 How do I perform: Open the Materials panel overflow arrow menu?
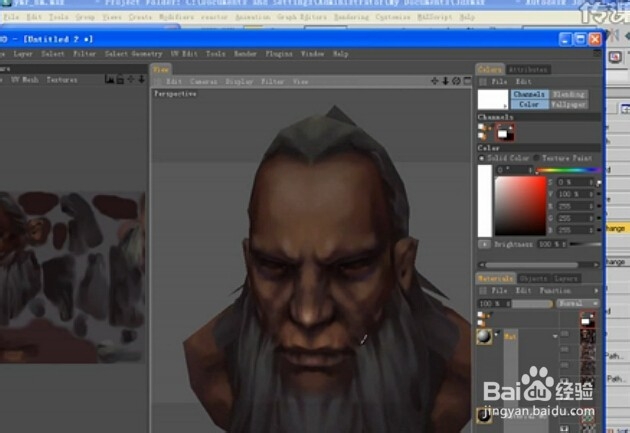click(596, 290)
